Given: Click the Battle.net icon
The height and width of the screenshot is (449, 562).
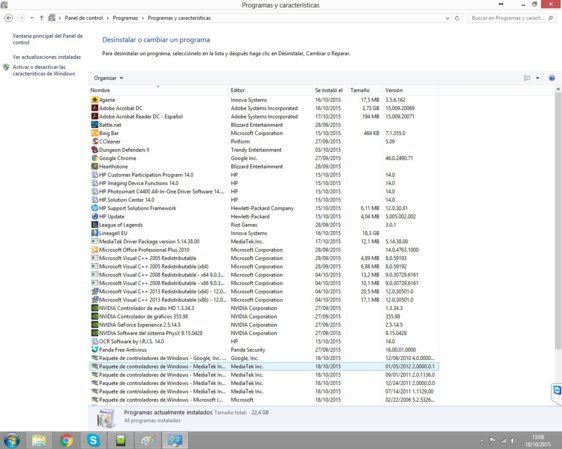Looking at the screenshot, I should tap(95, 125).
